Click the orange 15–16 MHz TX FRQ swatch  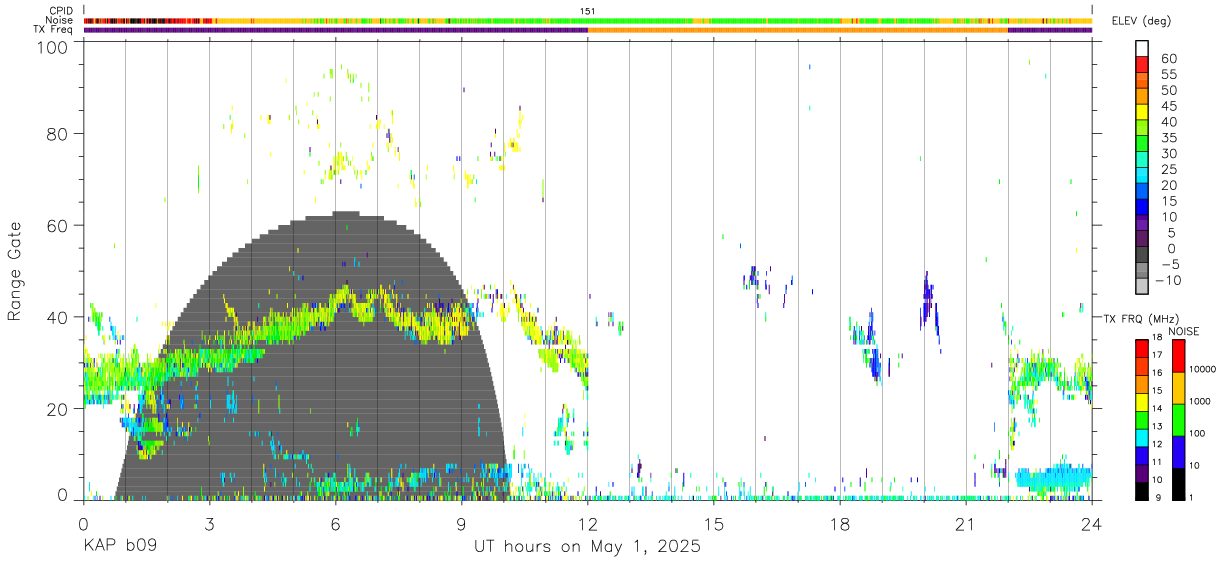coord(1142,382)
